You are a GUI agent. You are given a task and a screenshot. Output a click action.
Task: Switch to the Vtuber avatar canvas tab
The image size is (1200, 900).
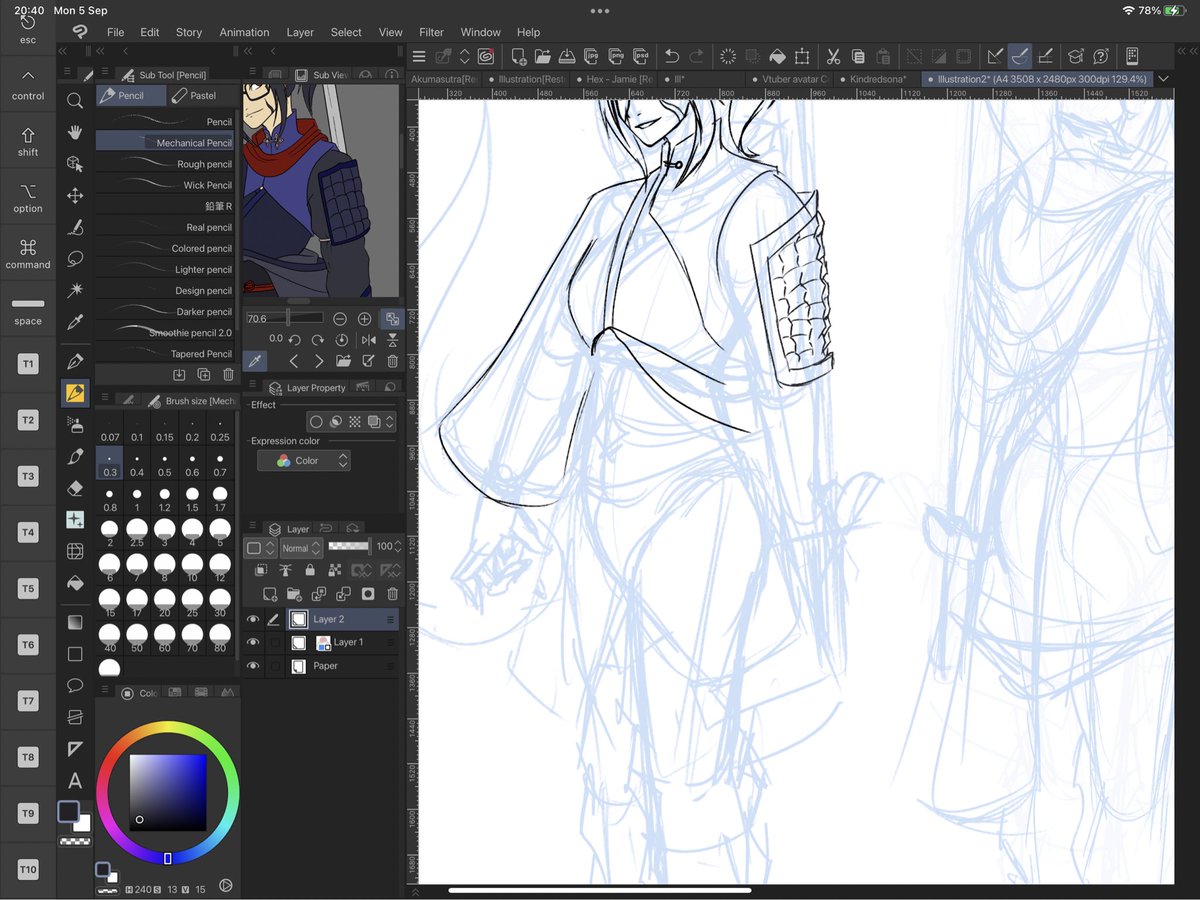click(790, 79)
